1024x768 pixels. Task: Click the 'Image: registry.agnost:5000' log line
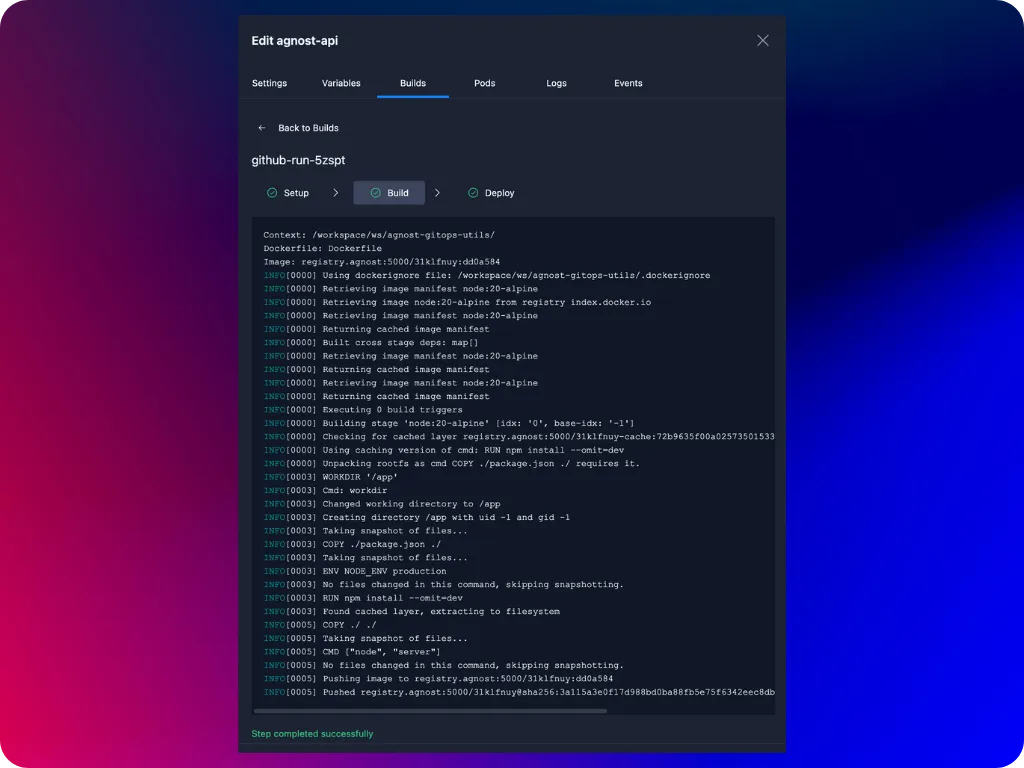[381, 262]
